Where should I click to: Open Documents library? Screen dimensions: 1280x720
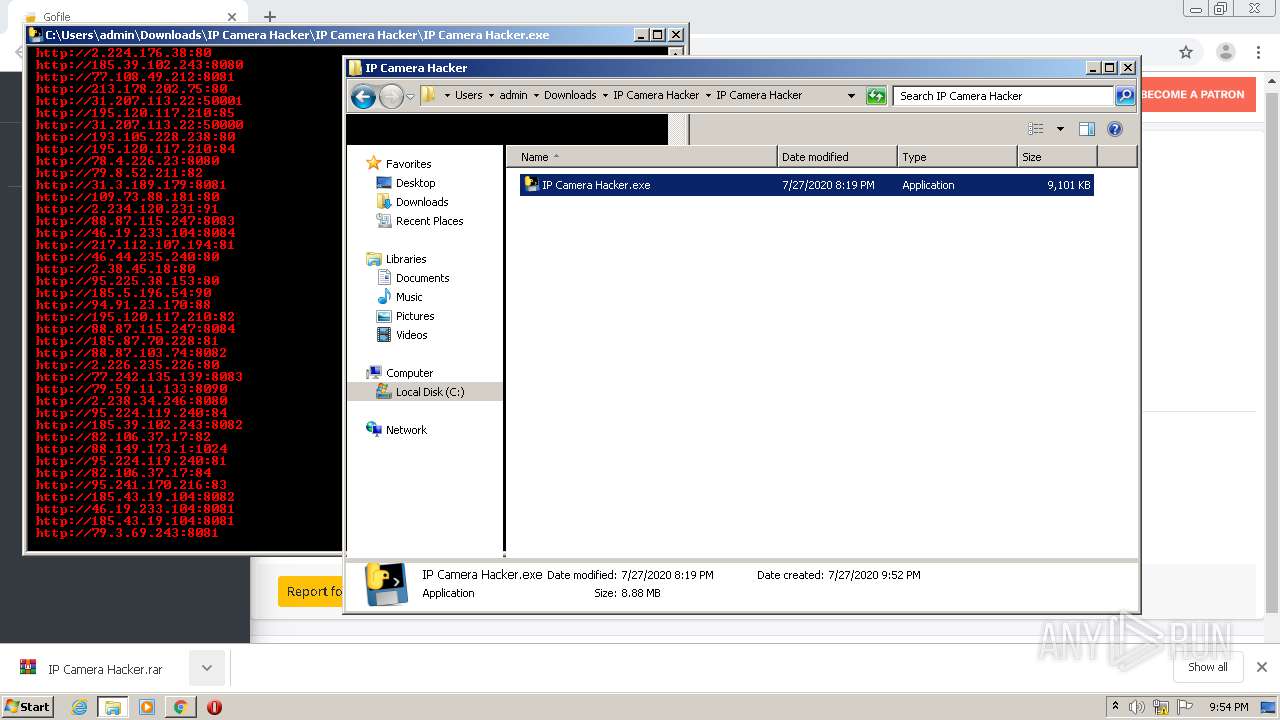pyautogui.click(x=422, y=278)
